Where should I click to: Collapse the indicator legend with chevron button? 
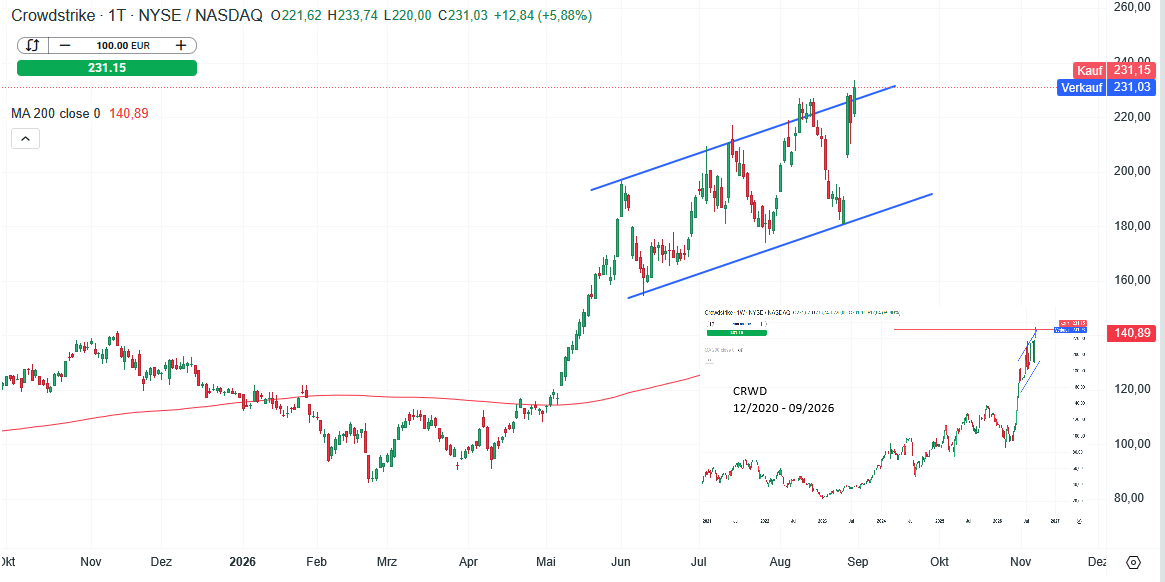tap(25, 138)
